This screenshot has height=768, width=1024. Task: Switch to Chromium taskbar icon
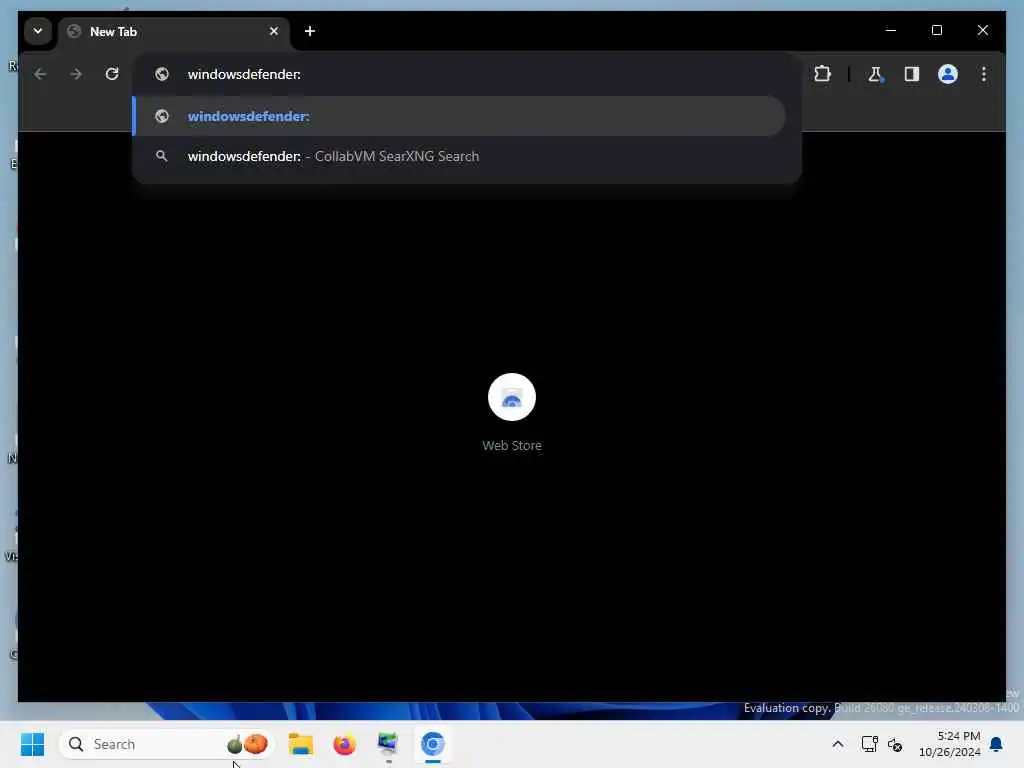[x=432, y=744]
